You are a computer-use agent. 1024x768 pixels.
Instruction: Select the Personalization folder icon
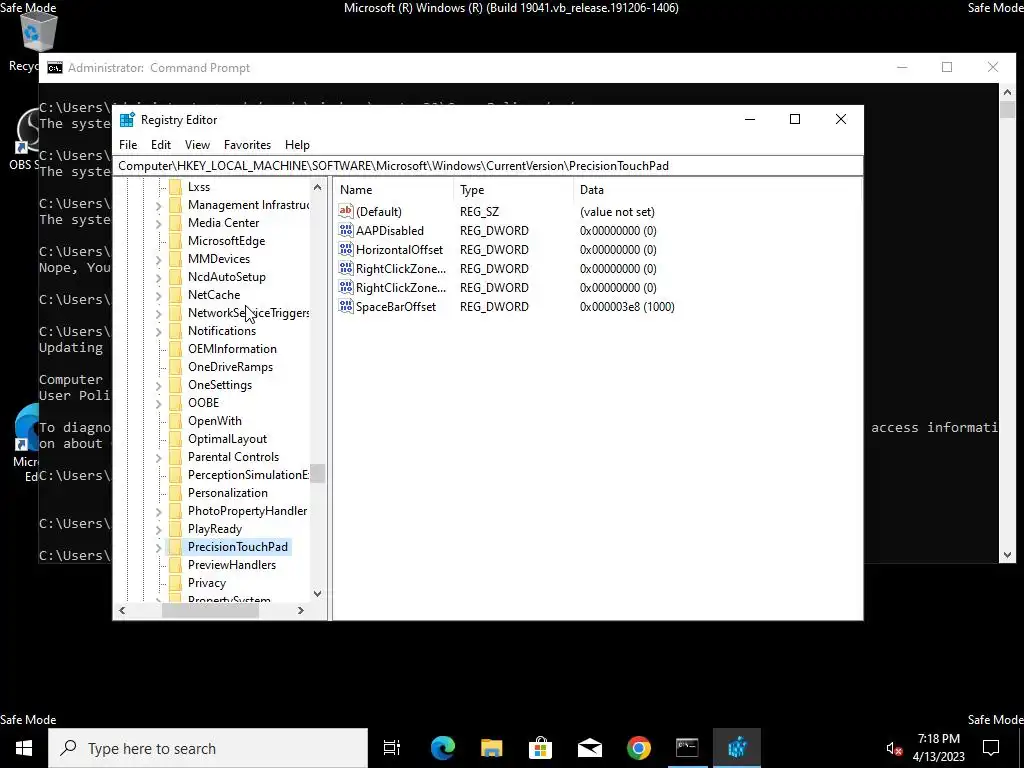point(175,493)
